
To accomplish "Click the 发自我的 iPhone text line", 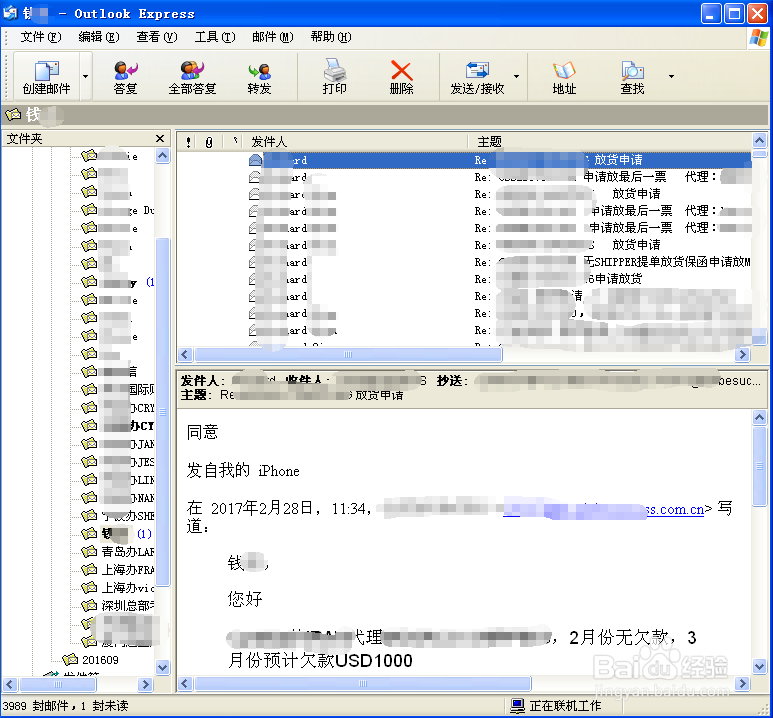I will 243,470.
